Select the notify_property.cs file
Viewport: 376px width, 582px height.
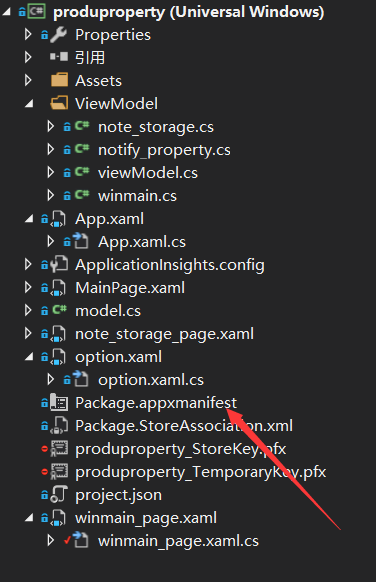(164, 150)
